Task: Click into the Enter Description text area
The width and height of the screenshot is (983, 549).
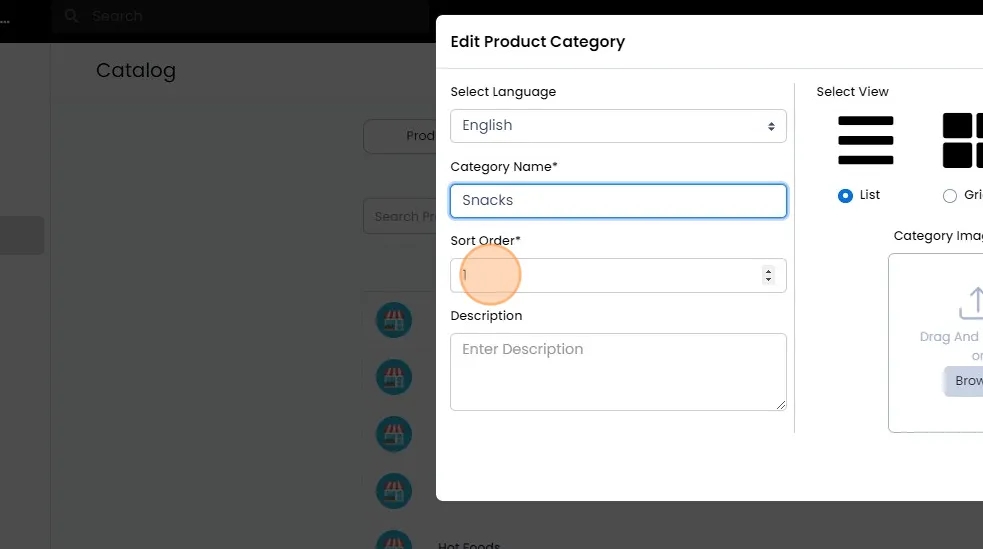Action: (618, 371)
